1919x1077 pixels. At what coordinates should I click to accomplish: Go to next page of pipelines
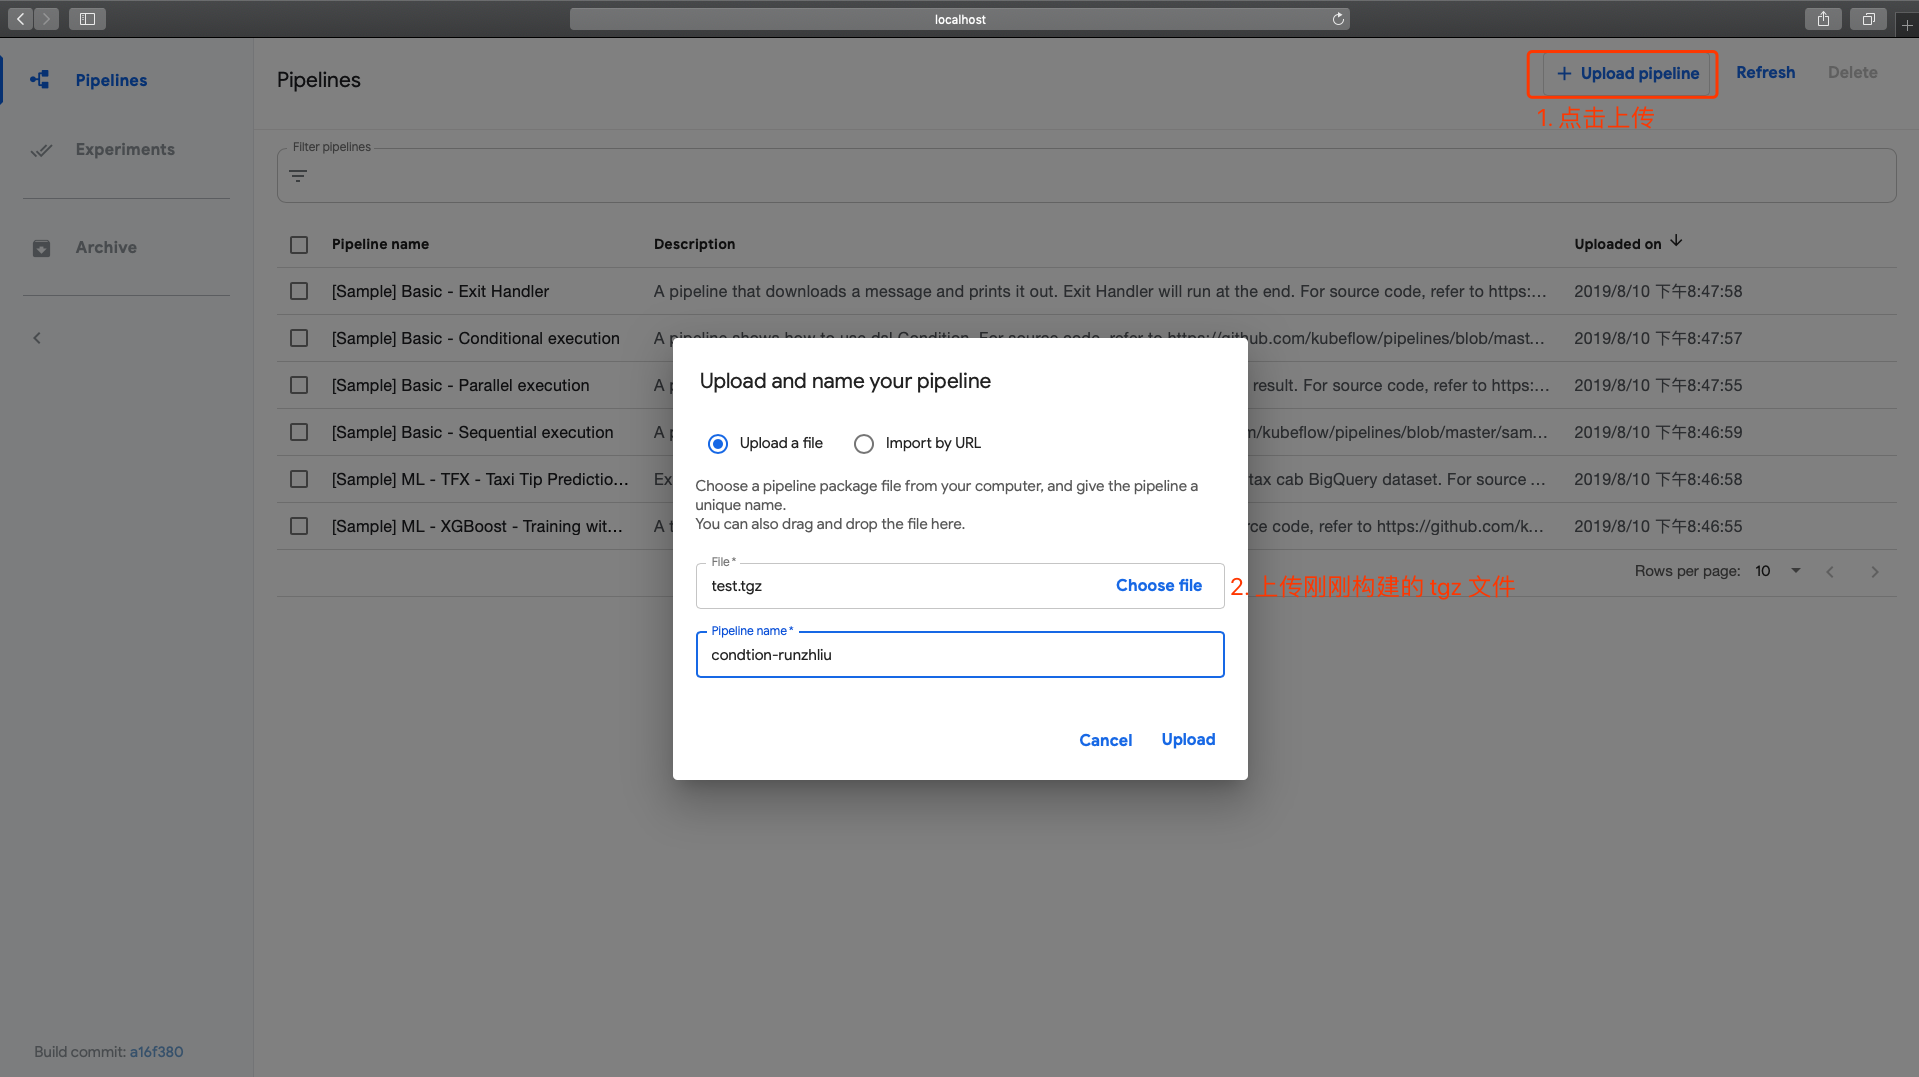tap(1874, 571)
